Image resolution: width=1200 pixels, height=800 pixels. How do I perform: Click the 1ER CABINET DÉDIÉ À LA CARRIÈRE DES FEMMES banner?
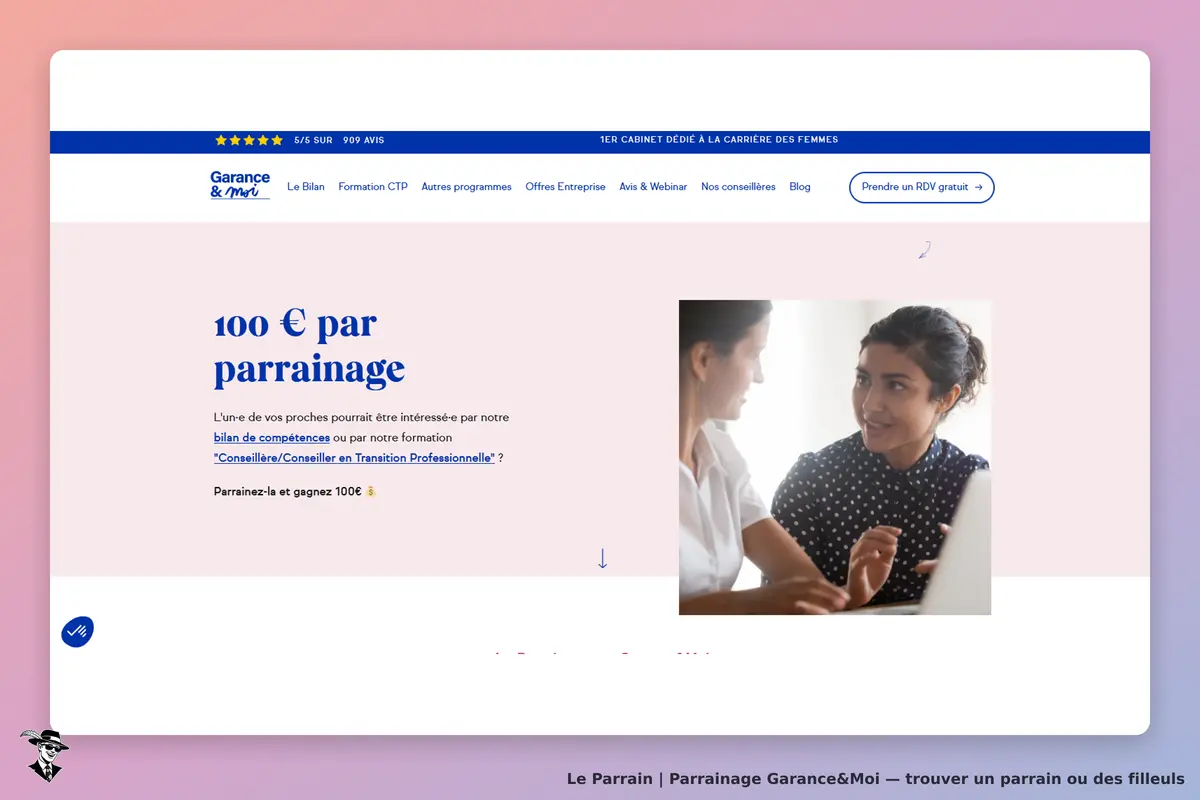point(719,140)
